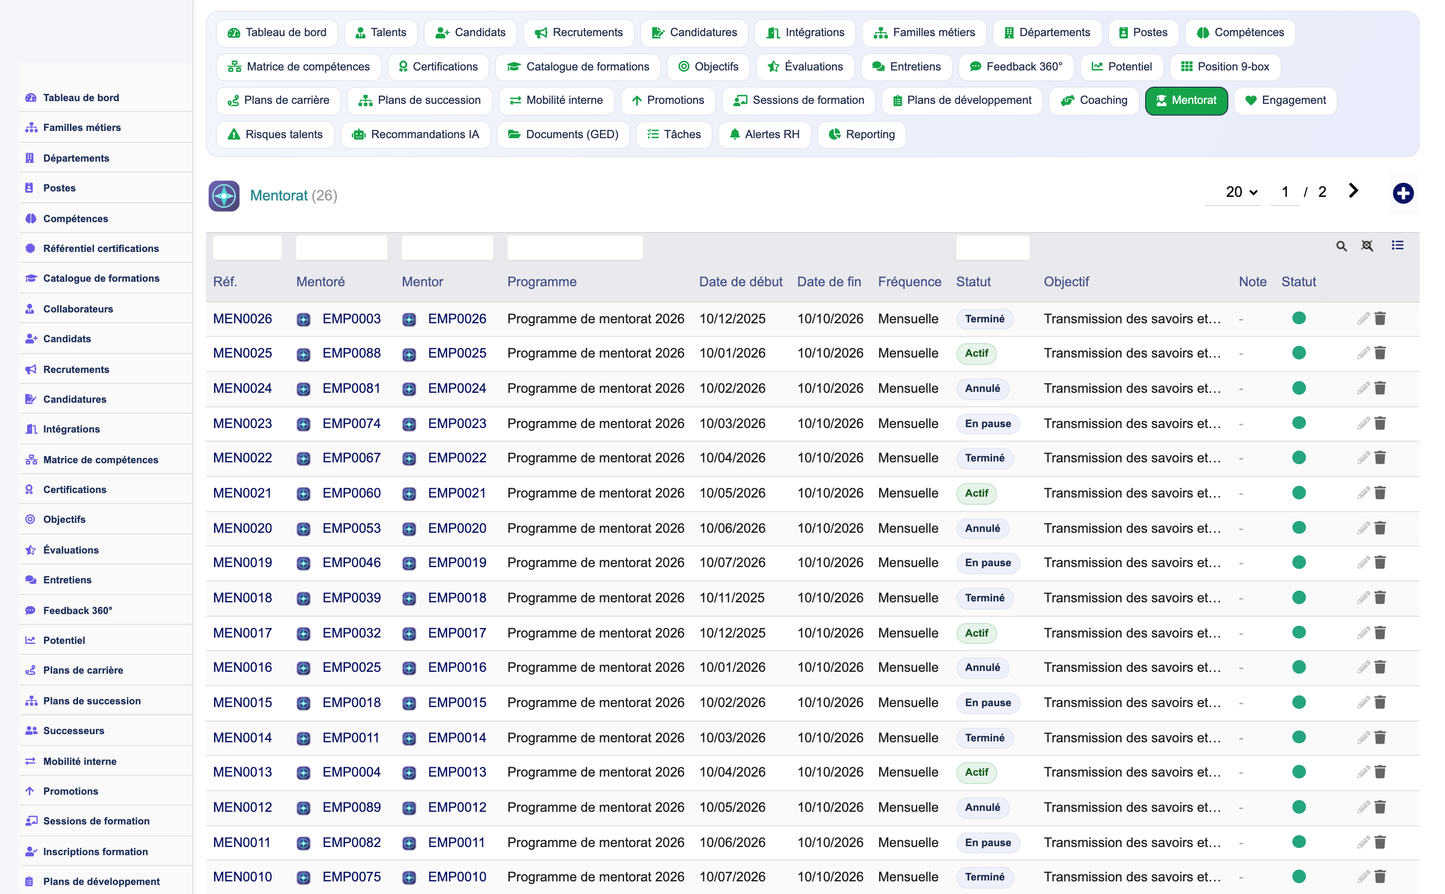The height and width of the screenshot is (894, 1445).
Task: Open the Coaching tab
Action: point(1093,100)
